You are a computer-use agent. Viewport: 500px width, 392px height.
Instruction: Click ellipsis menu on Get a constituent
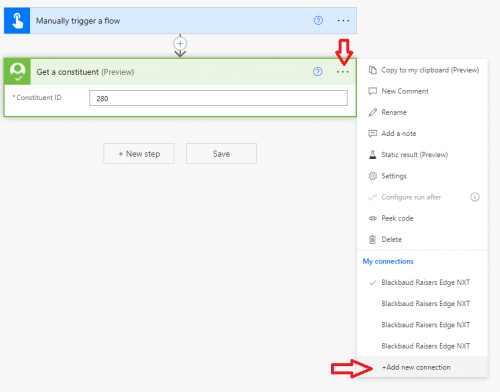tap(342, 72)
